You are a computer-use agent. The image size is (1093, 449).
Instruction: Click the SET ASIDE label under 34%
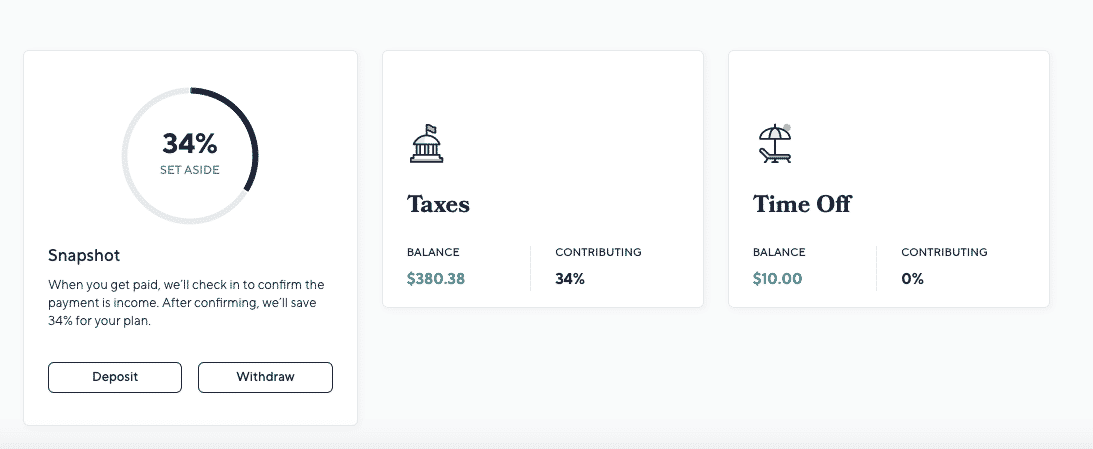(190, 170)
